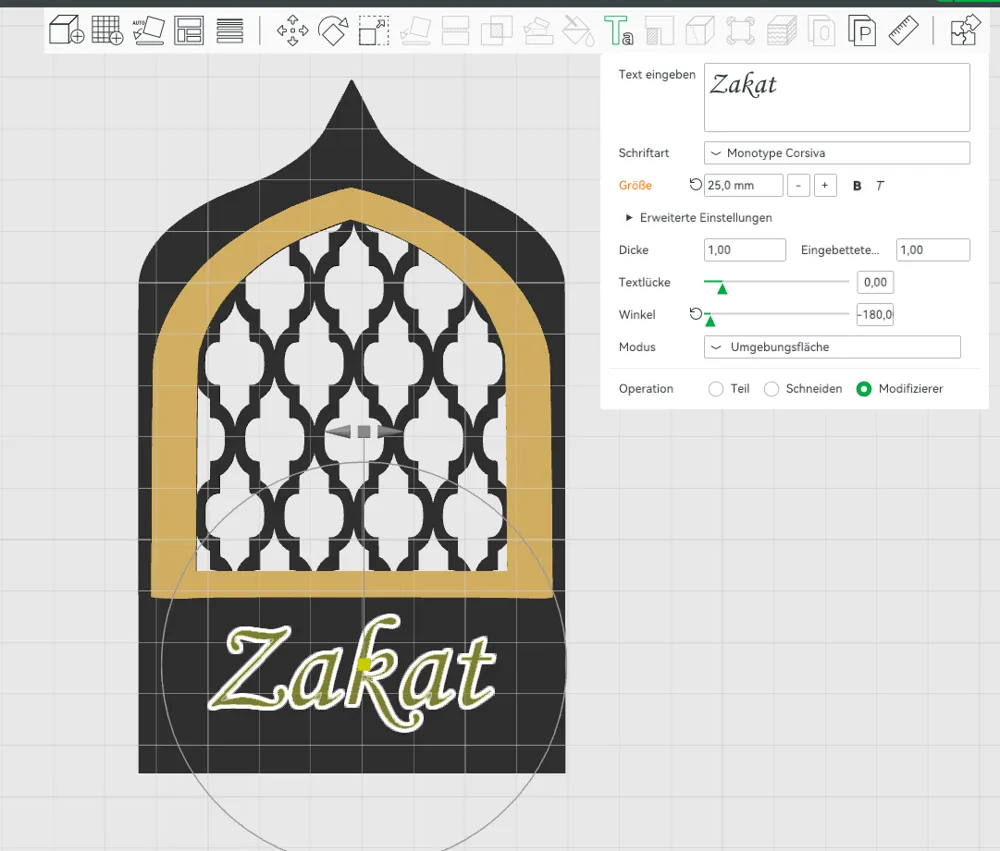Click the gray square between the arrow handles
1000x851 pixels.
[364, 432]
